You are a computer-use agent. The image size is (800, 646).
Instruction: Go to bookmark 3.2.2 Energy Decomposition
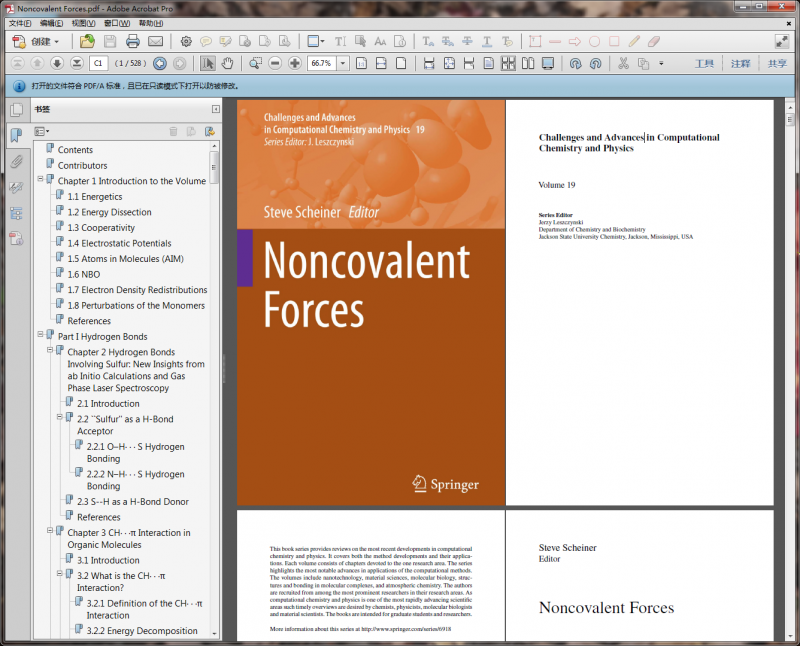click(142, 631)
